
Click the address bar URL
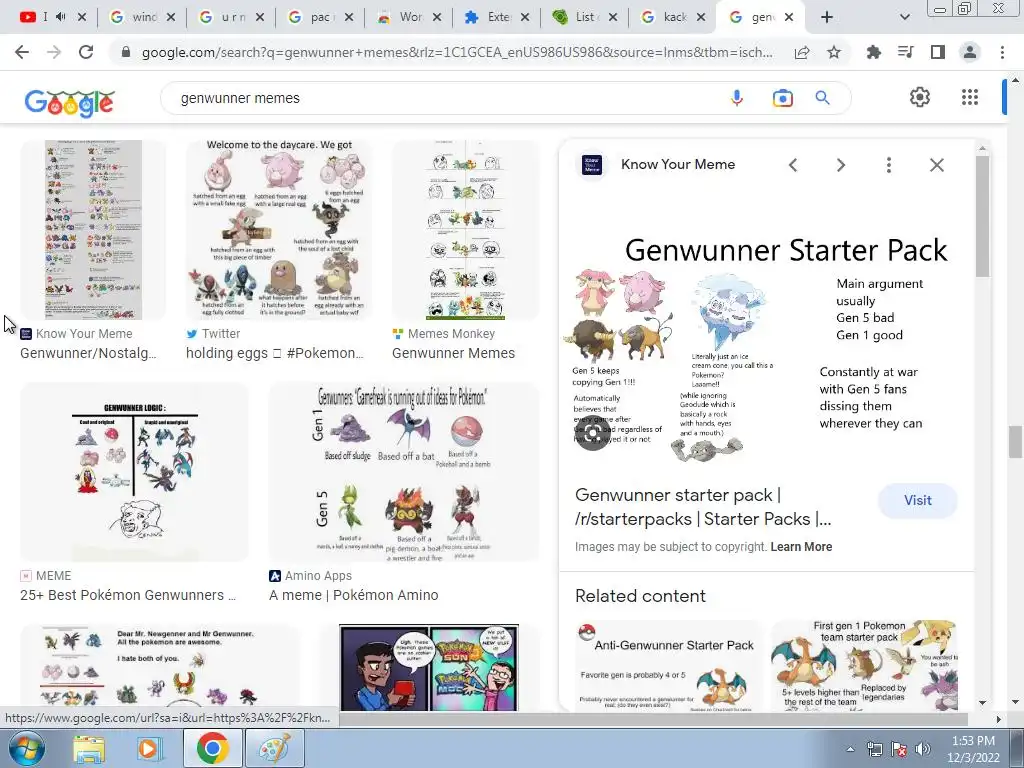(457, 52)
